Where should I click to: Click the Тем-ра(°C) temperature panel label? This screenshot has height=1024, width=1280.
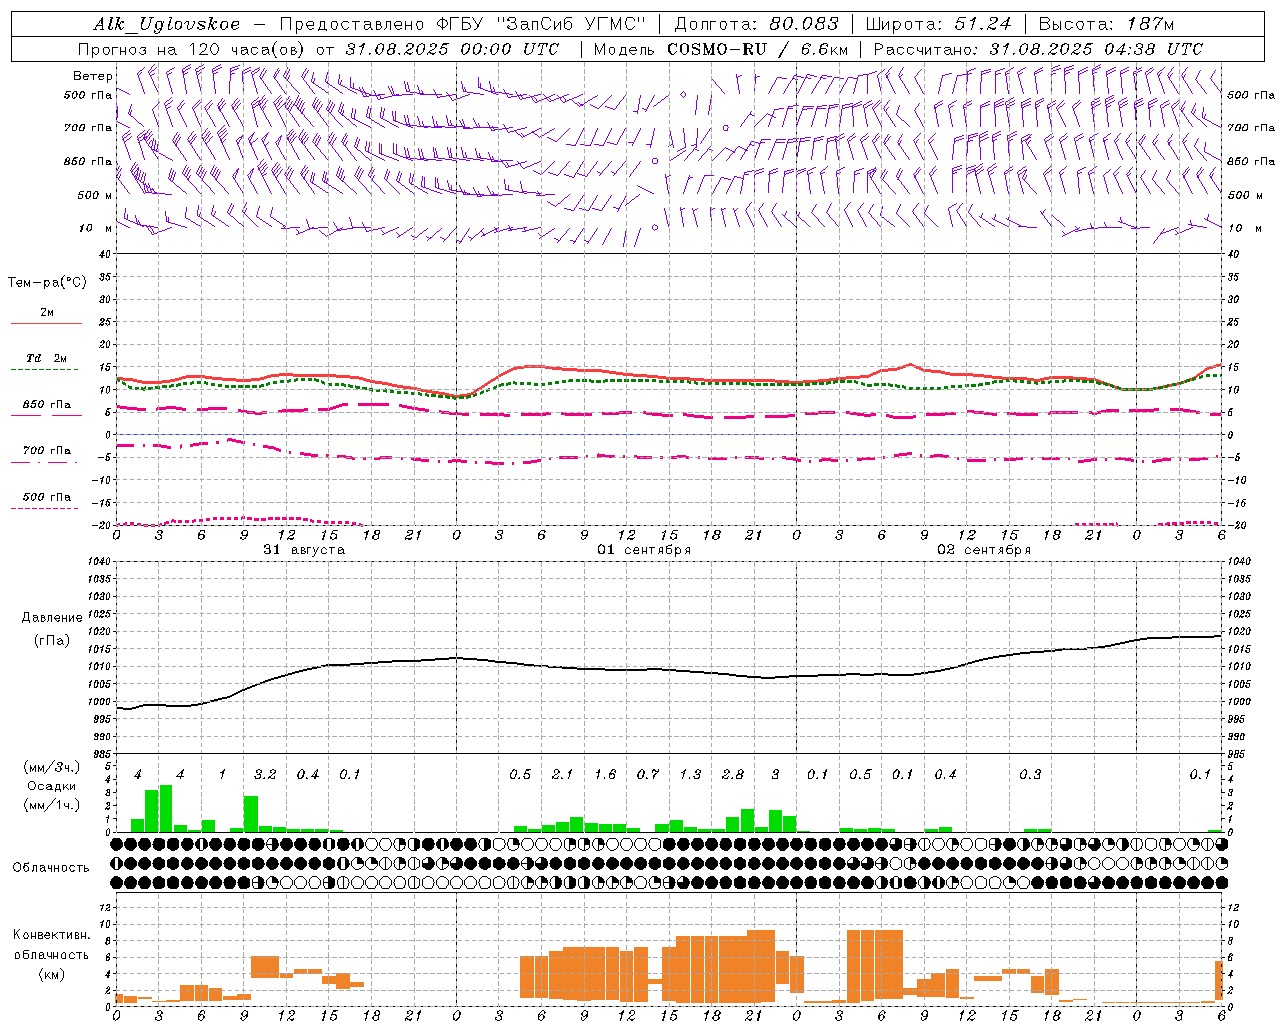point(47,283)
